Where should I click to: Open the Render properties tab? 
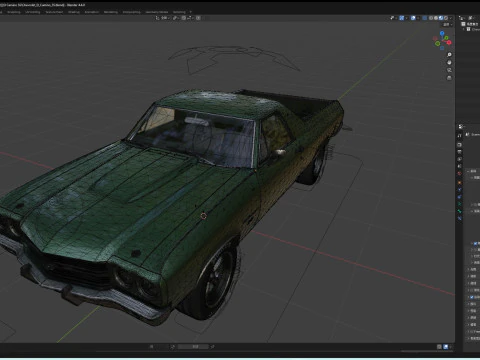click(x=459, y=145)
